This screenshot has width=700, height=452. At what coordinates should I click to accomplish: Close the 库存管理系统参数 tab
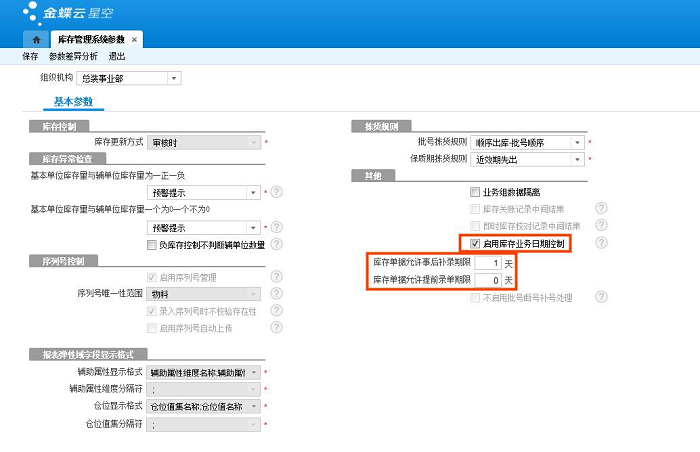[135, 39]
